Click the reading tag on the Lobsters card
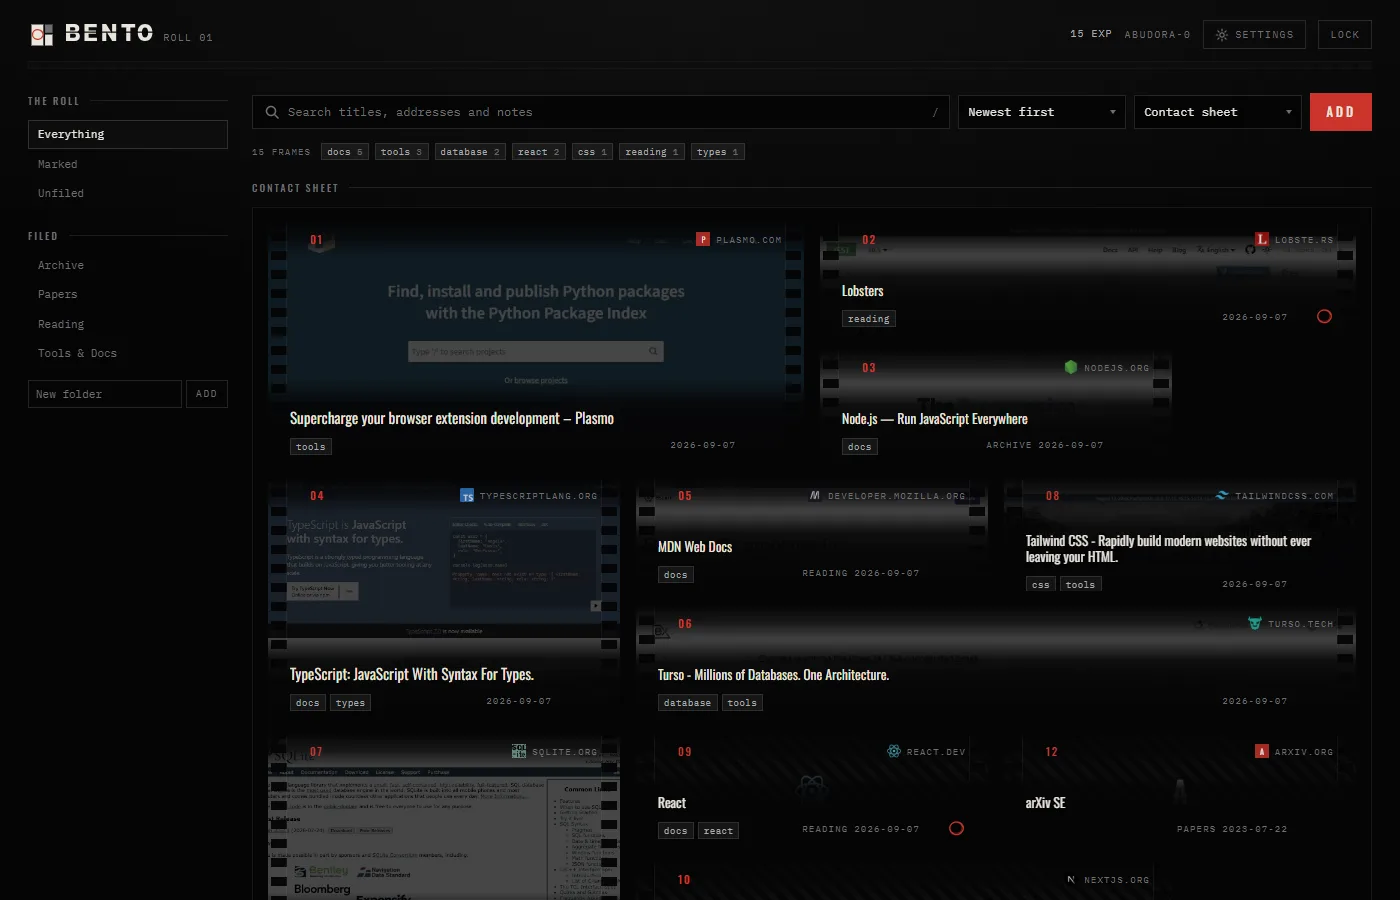Screen dimensions: 1400x900 coord(869,319)
